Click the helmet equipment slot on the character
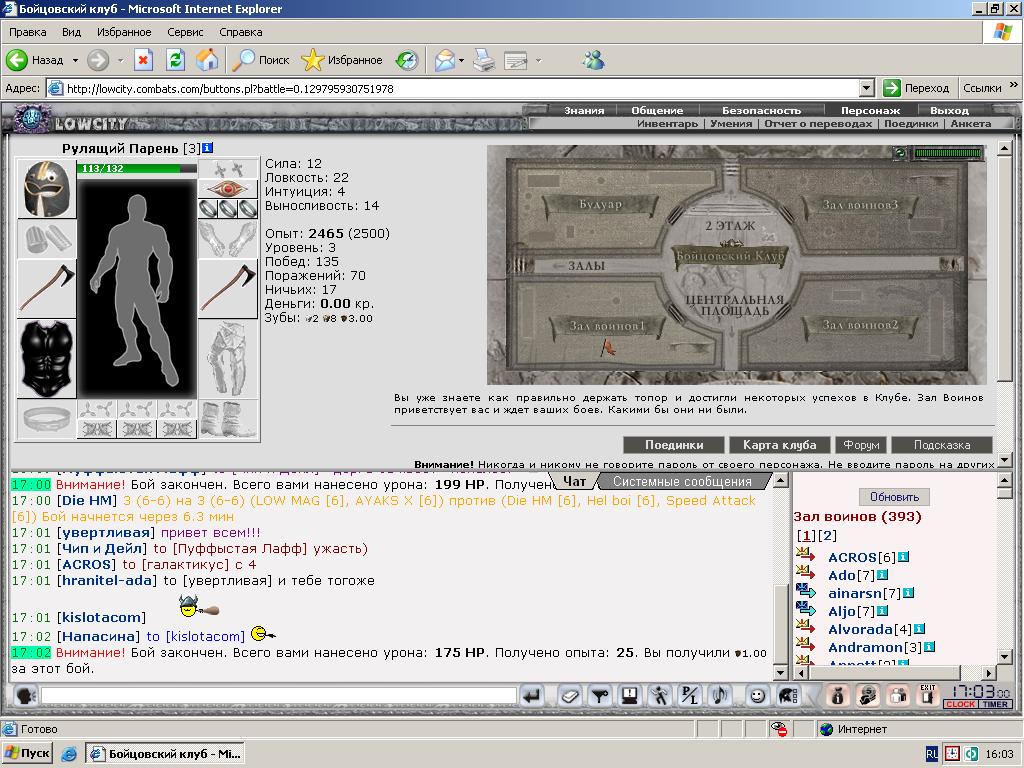Viewport: 1024px width, 768px height. tap(46, 189)
